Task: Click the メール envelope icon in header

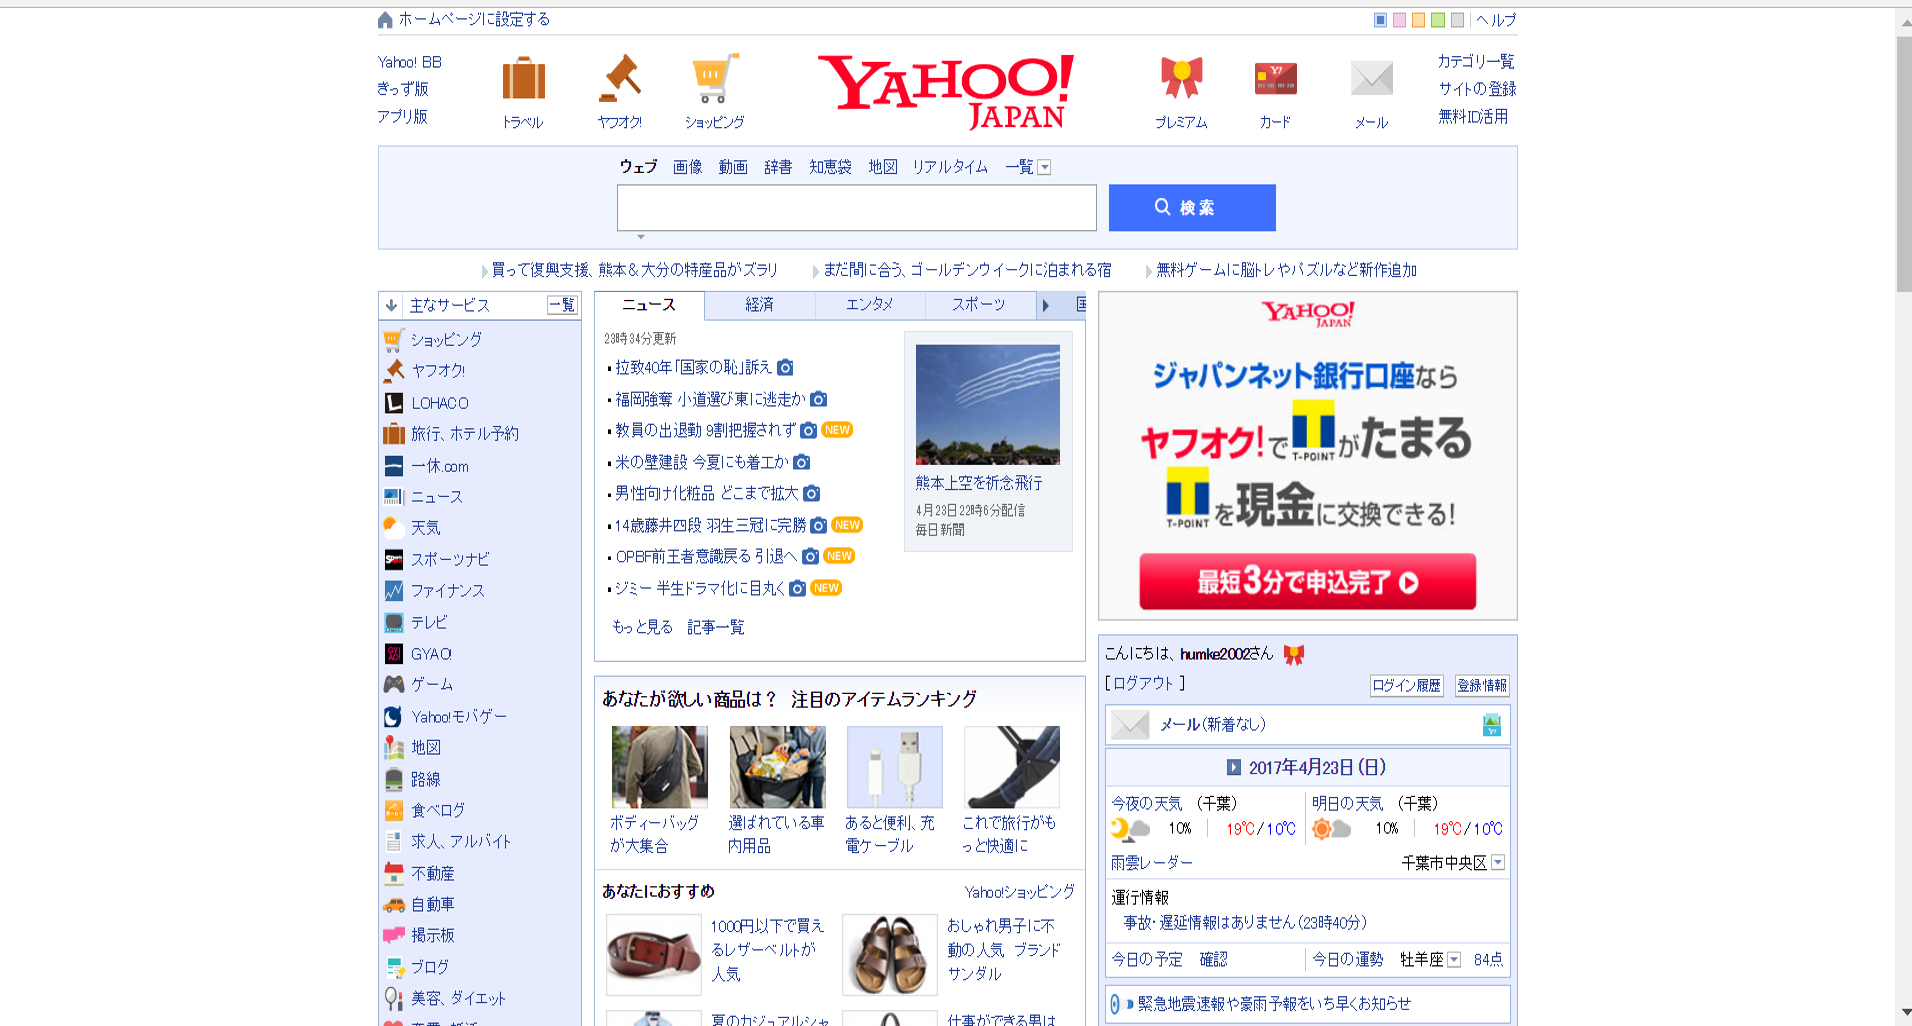Action: [x=1371, y=79]
